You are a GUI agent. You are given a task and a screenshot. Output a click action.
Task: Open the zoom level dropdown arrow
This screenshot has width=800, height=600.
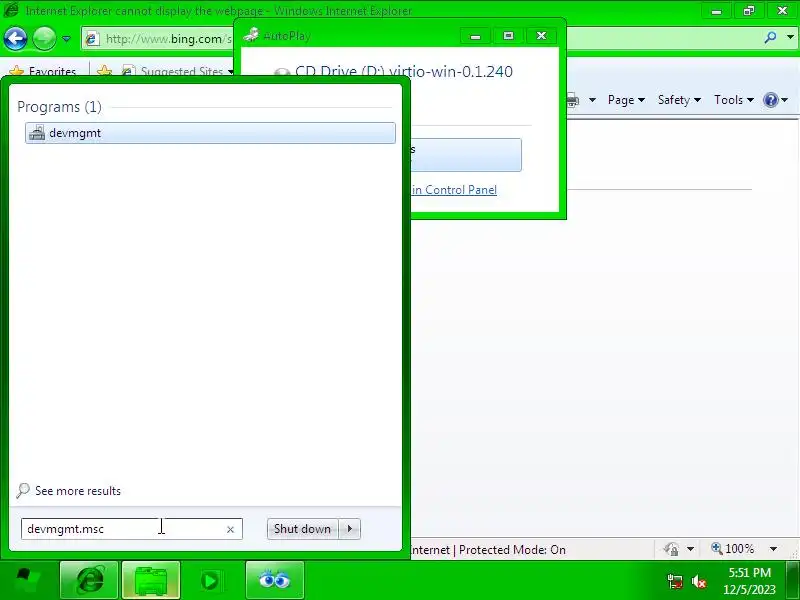[773, 549]
